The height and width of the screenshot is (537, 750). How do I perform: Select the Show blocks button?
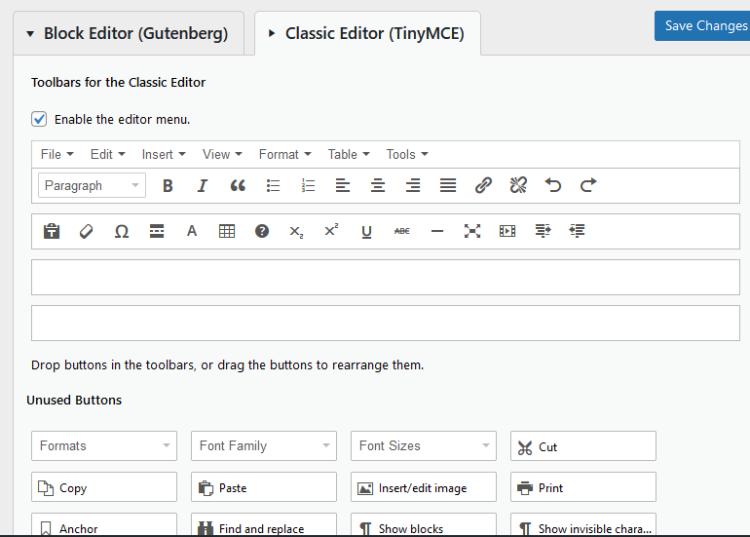click(x=423, y=525)
